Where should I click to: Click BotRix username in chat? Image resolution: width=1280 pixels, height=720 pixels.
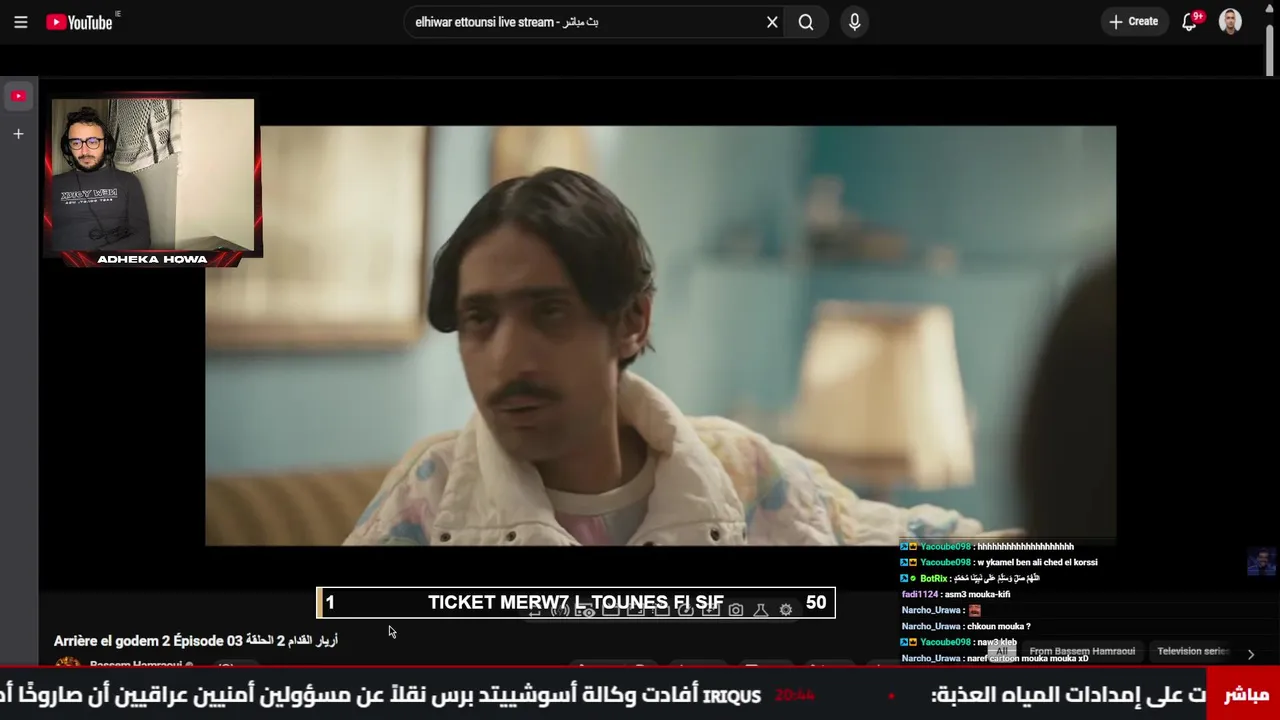point(933,578)
